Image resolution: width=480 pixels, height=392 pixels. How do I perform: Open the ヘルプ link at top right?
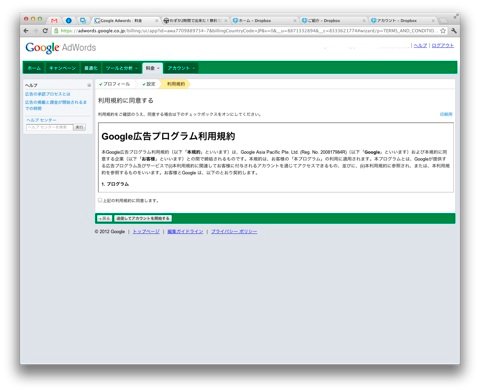pos(420,45)
